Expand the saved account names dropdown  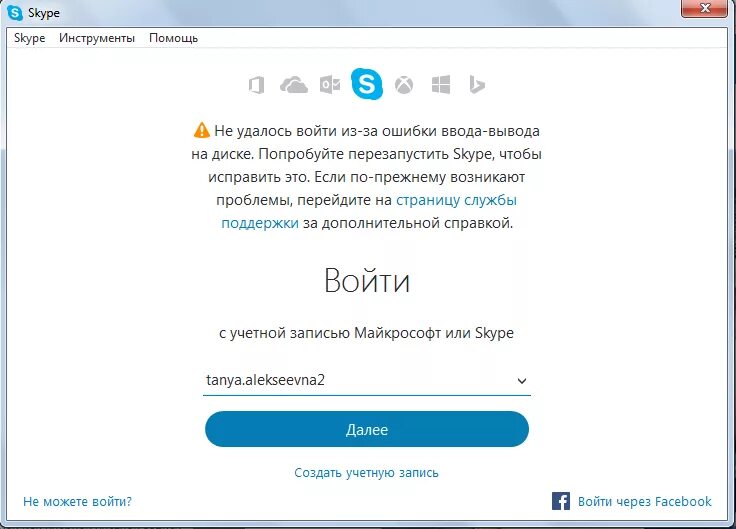click(x=521, y=381)
